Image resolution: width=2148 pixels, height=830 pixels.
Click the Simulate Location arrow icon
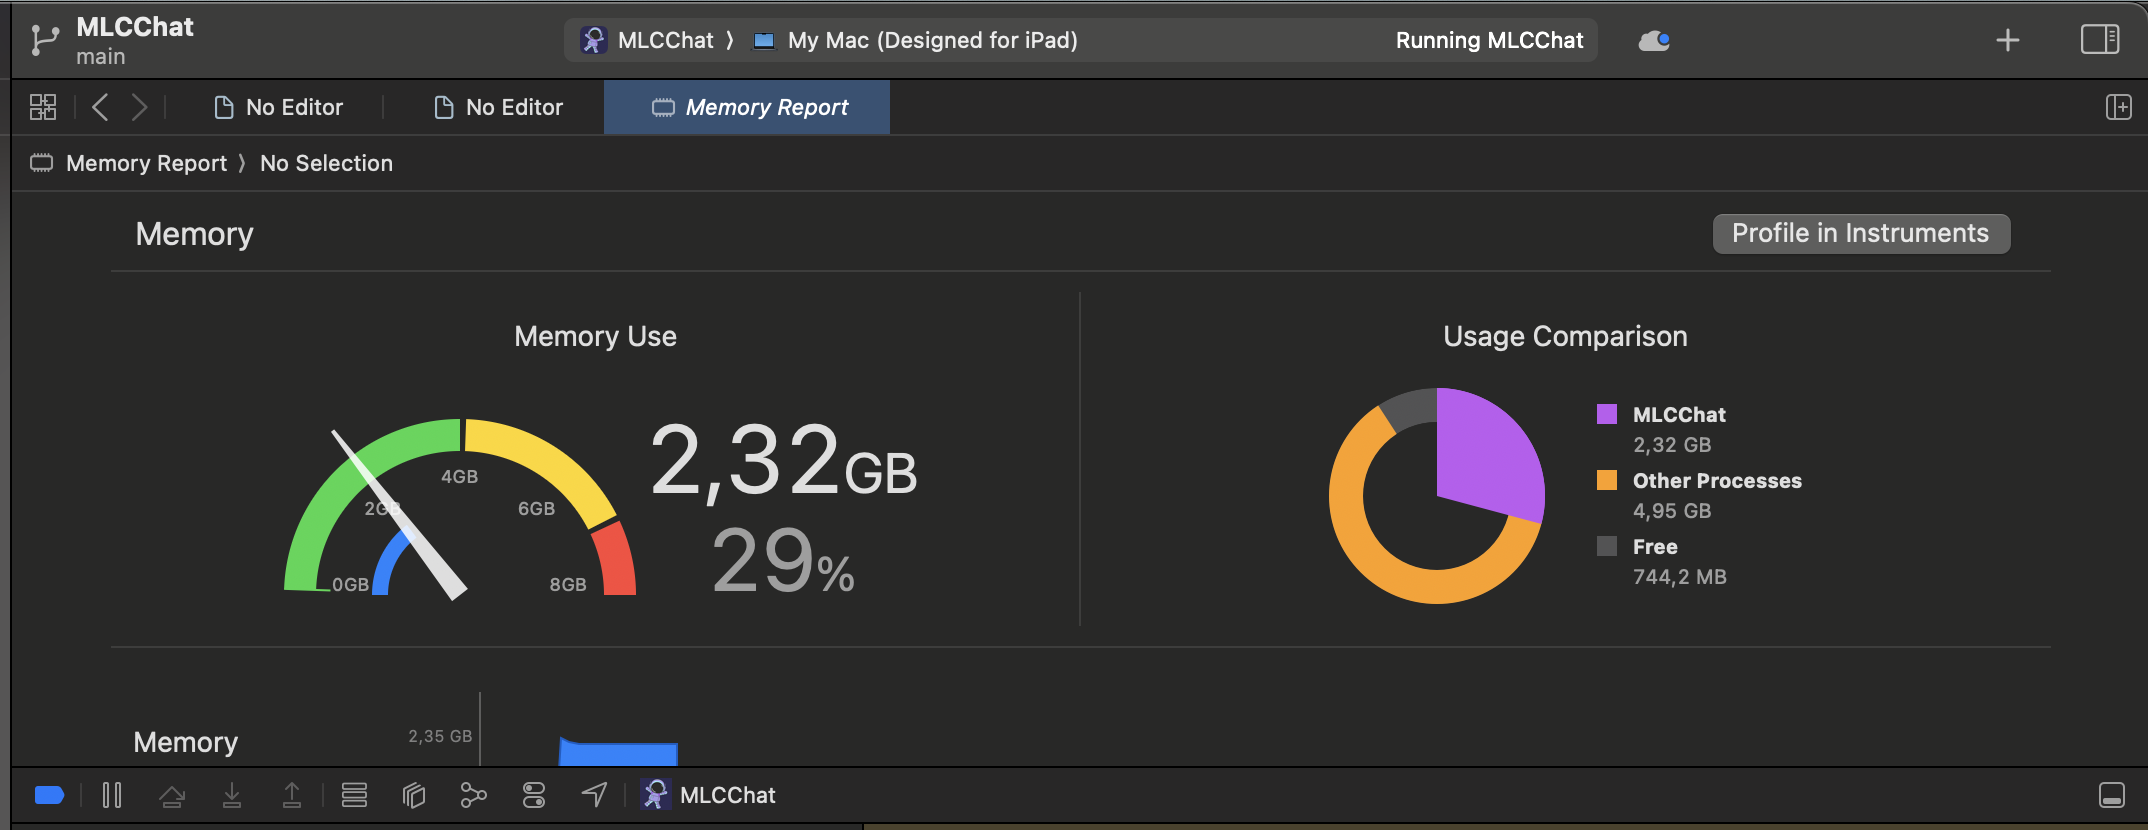[x=594, y=795]
